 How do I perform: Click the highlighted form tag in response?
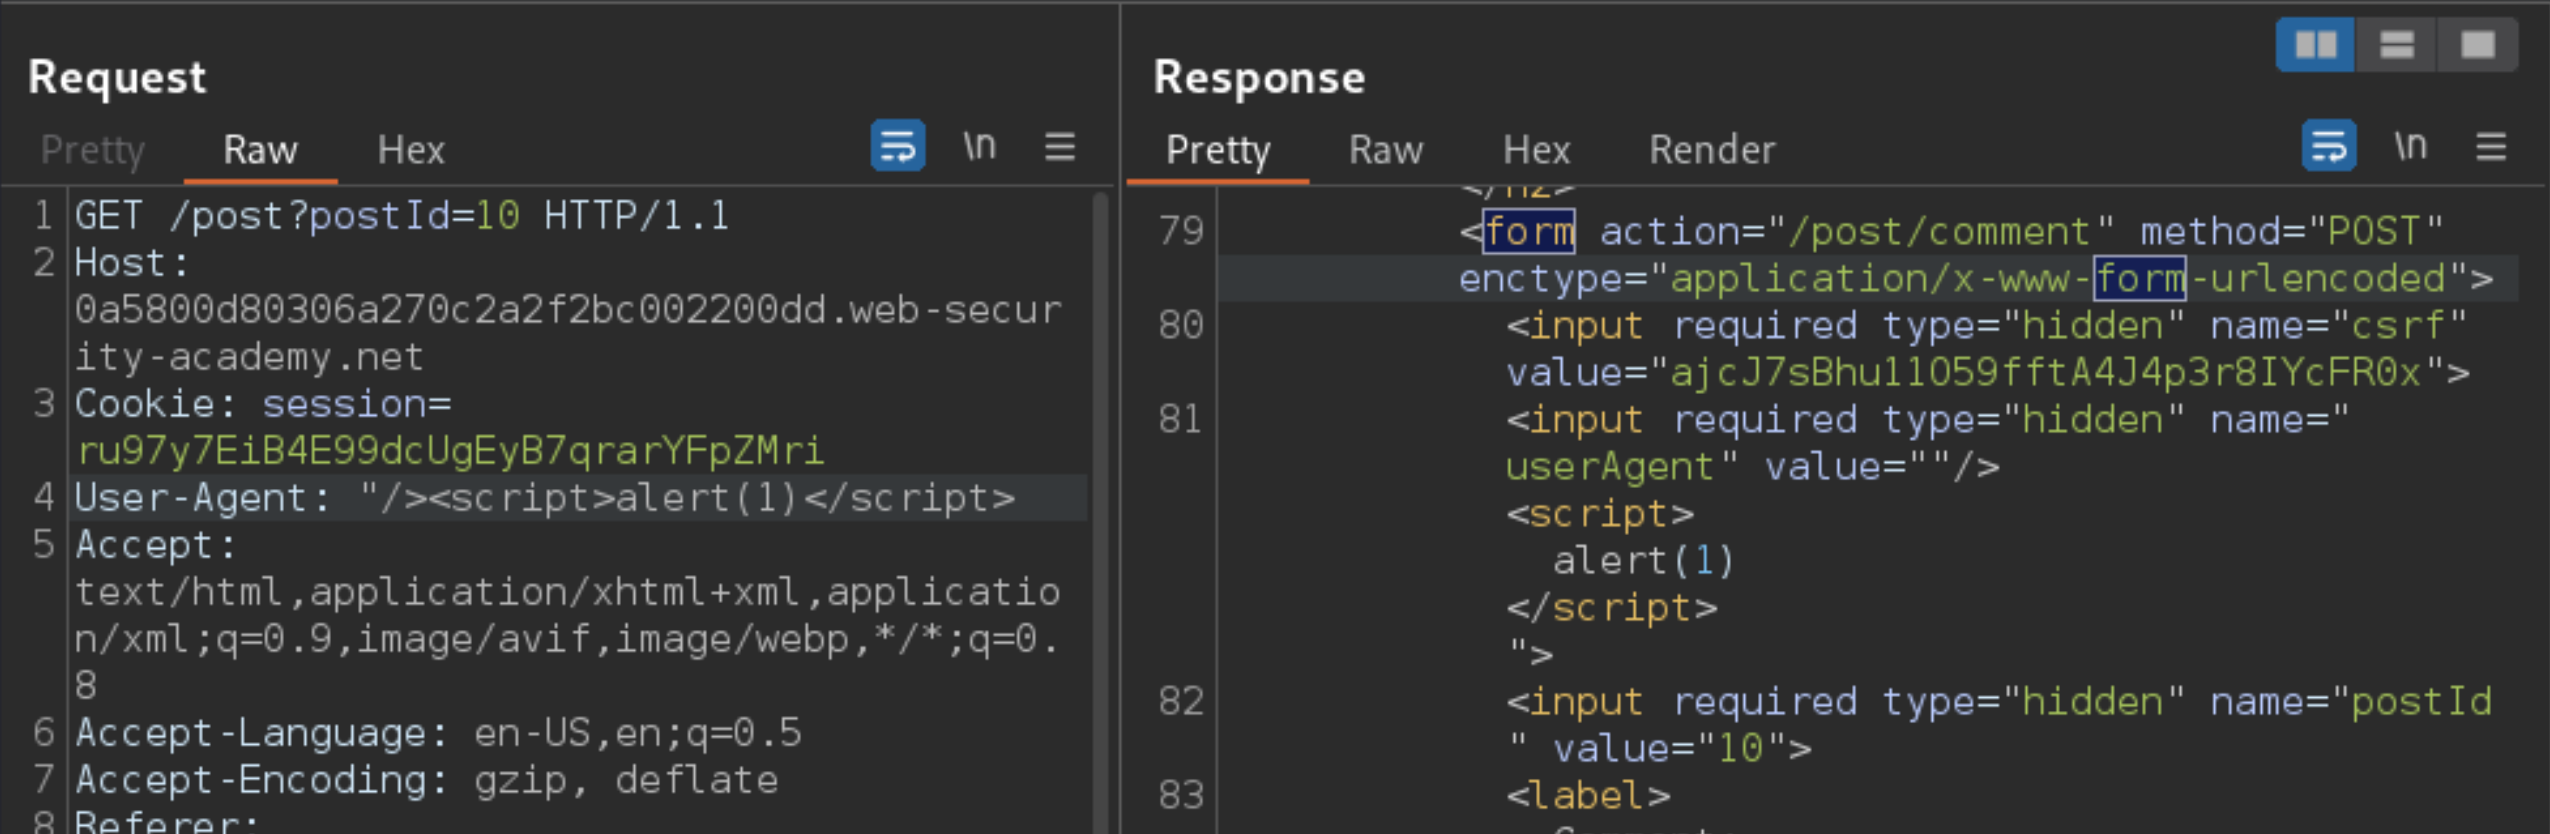(x=1529, y=232)
